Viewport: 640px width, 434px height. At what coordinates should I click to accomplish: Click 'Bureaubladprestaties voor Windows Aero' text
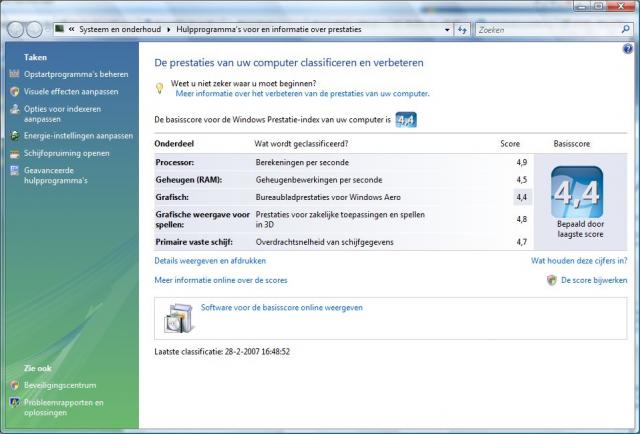328,197
